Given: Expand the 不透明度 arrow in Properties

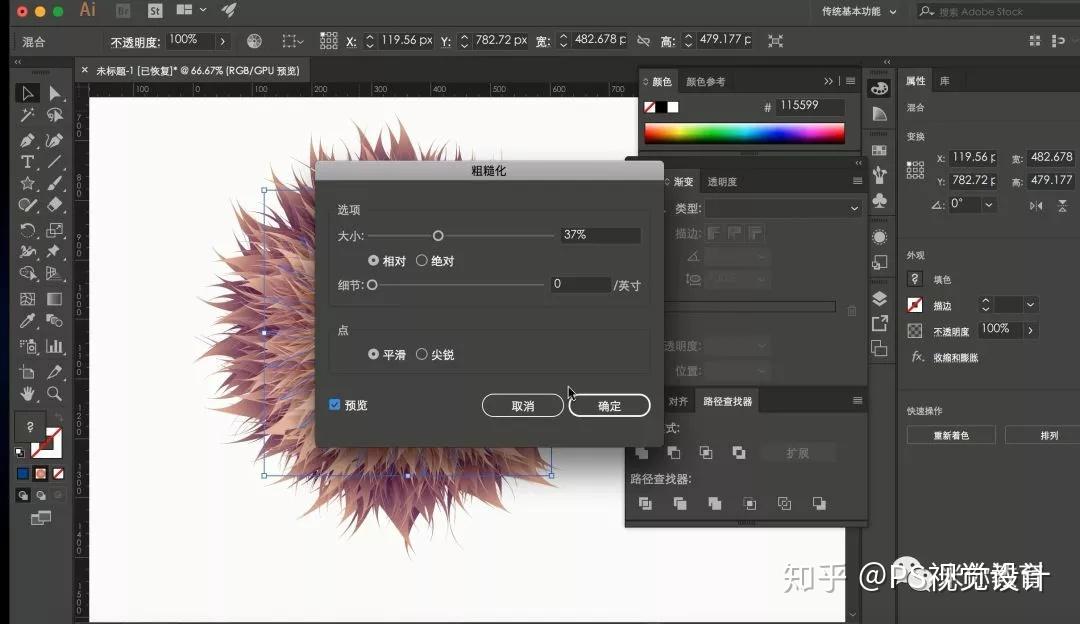Looking at the screenshot, I should [1030, 330].
